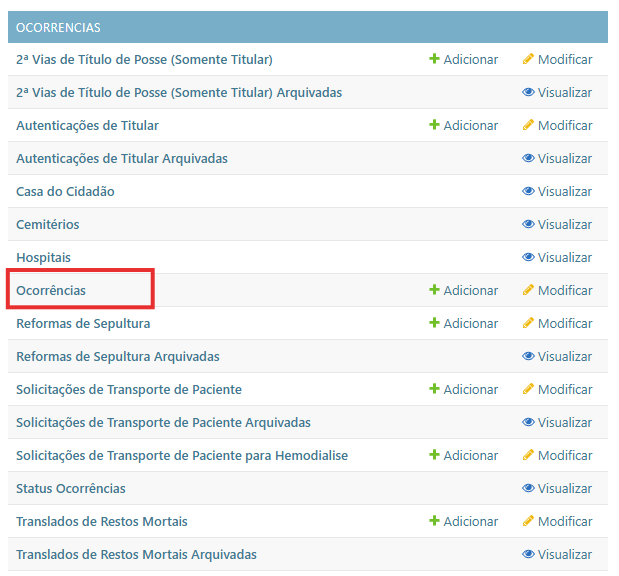Click eye icon for Status Ocorrências
619x576 pixels.
point(528,488)
